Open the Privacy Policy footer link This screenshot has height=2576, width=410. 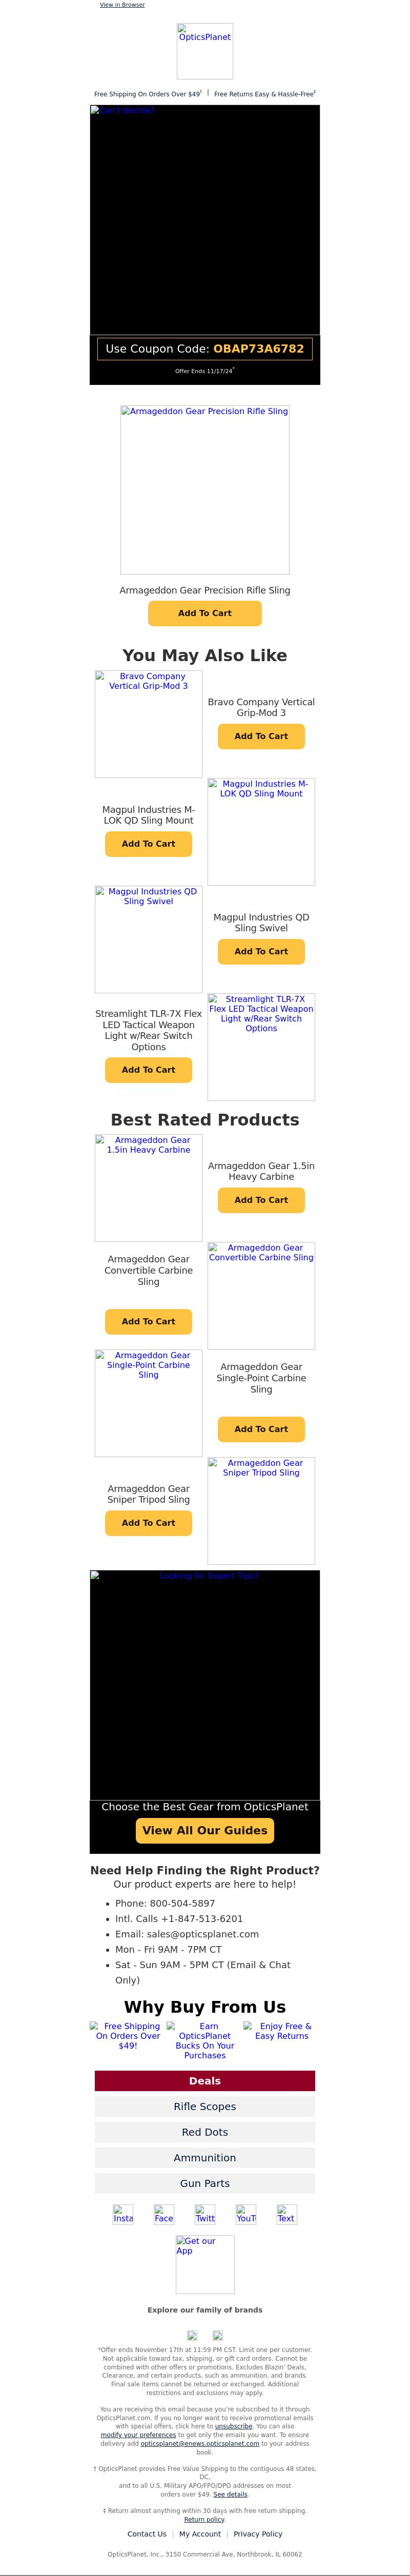pyautogui.click(x=258, y=2534)
